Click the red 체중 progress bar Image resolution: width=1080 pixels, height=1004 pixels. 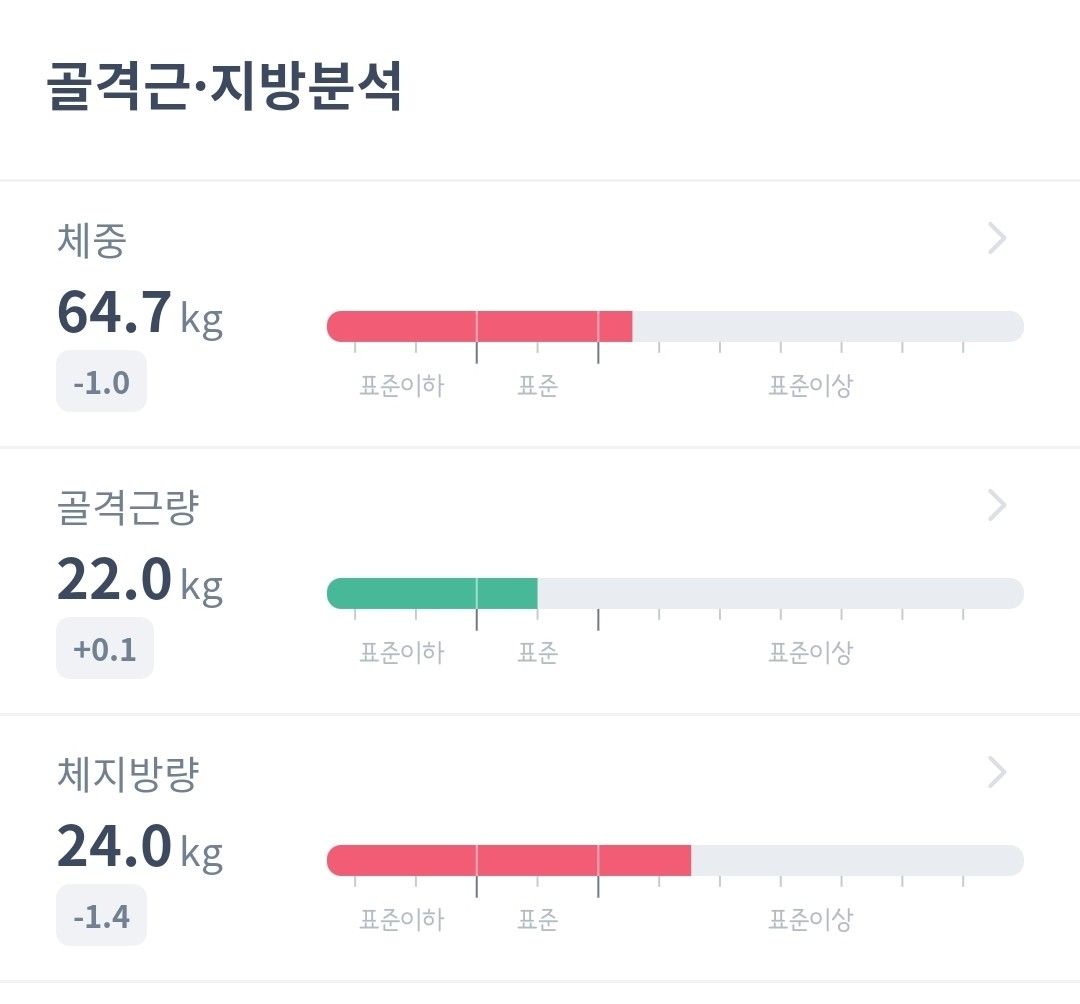tap(480, 326)
